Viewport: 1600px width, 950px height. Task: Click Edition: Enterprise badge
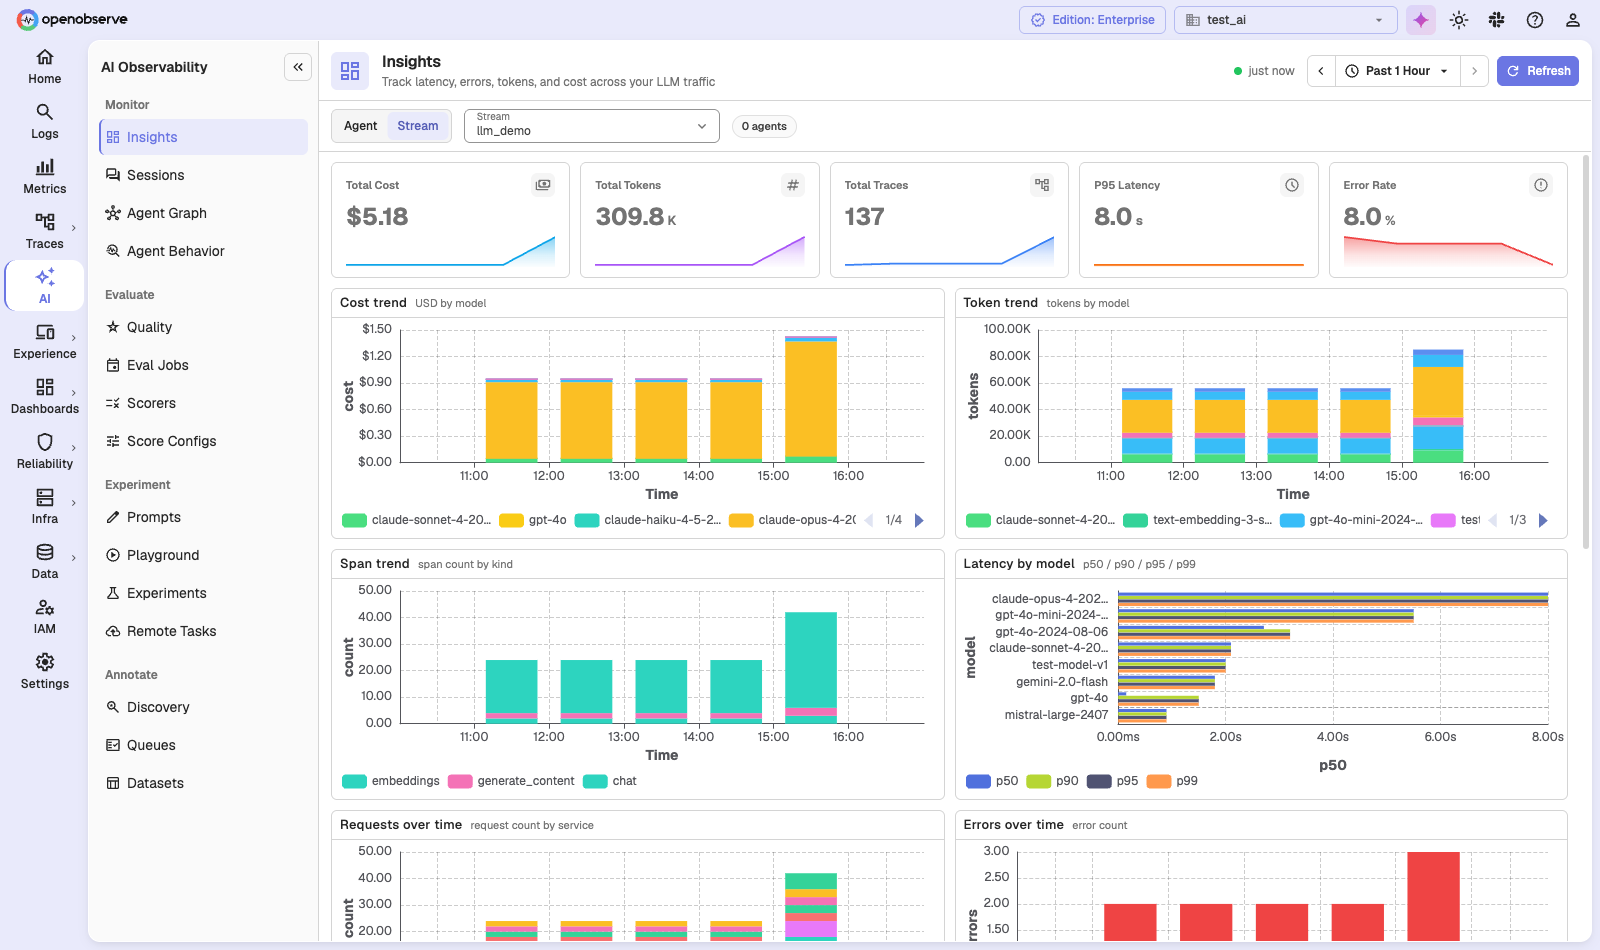pyautogui.click(x=1092, y=20)
